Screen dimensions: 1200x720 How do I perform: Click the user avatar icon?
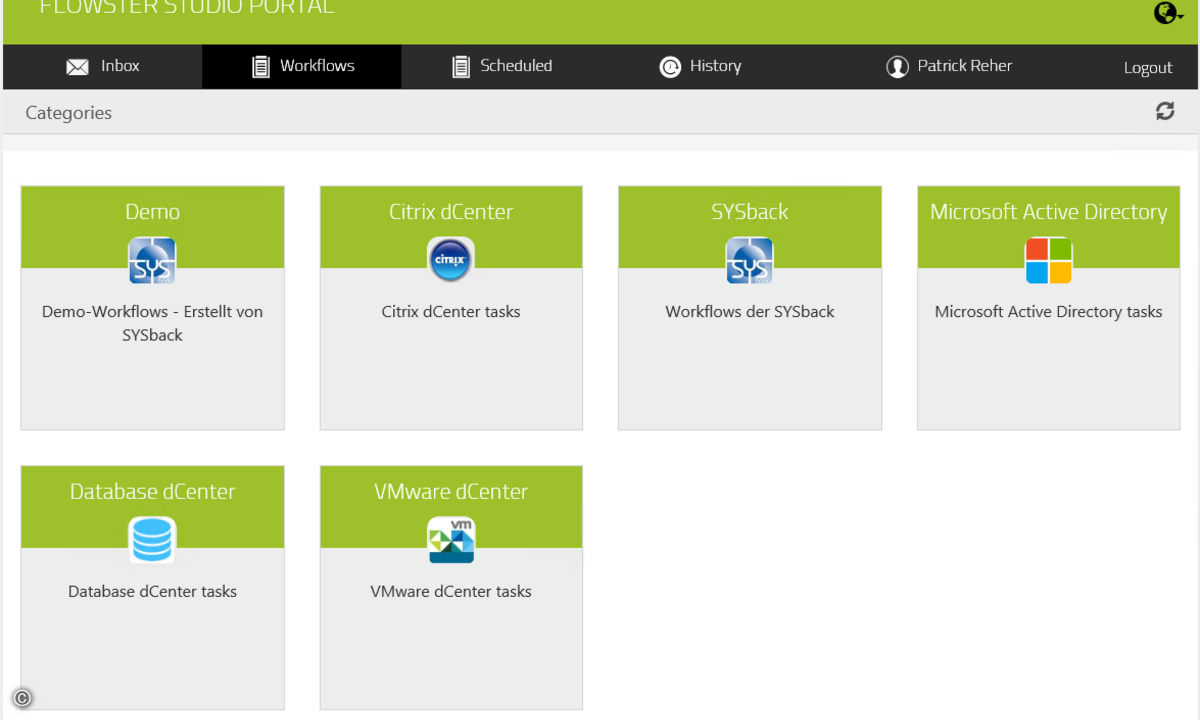(897, 67)
